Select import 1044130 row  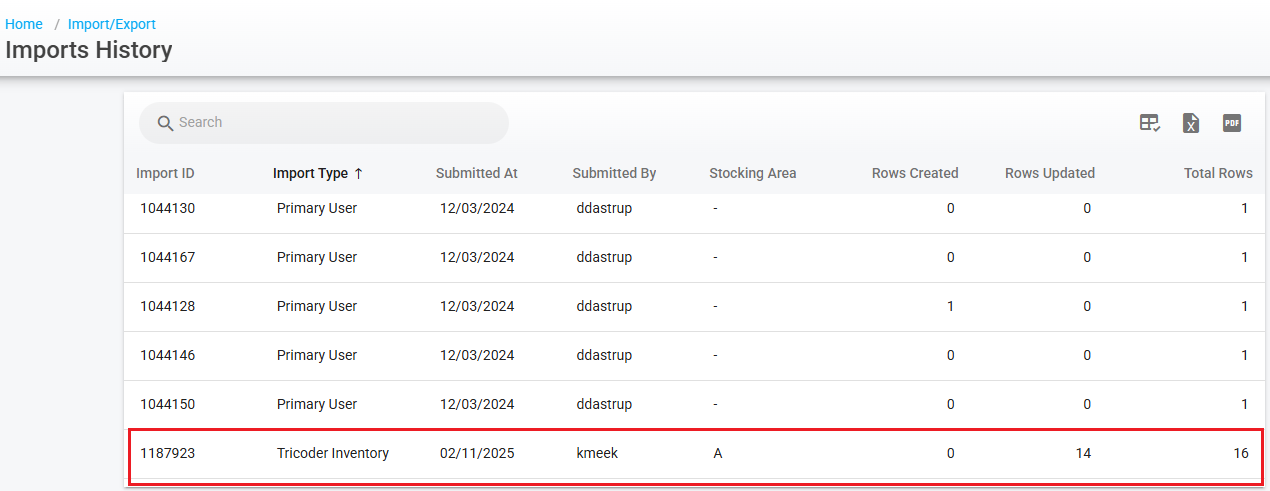coord(167,209)
